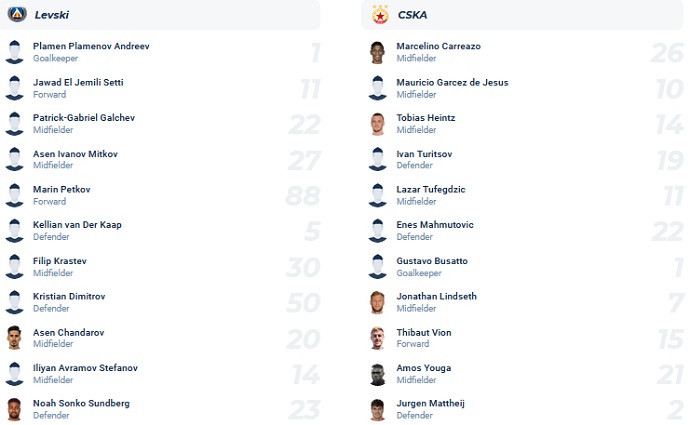Open Jurgen Mattheij's player name link
The width and height of the screenshot is (690, 425).
coord(430,403)
